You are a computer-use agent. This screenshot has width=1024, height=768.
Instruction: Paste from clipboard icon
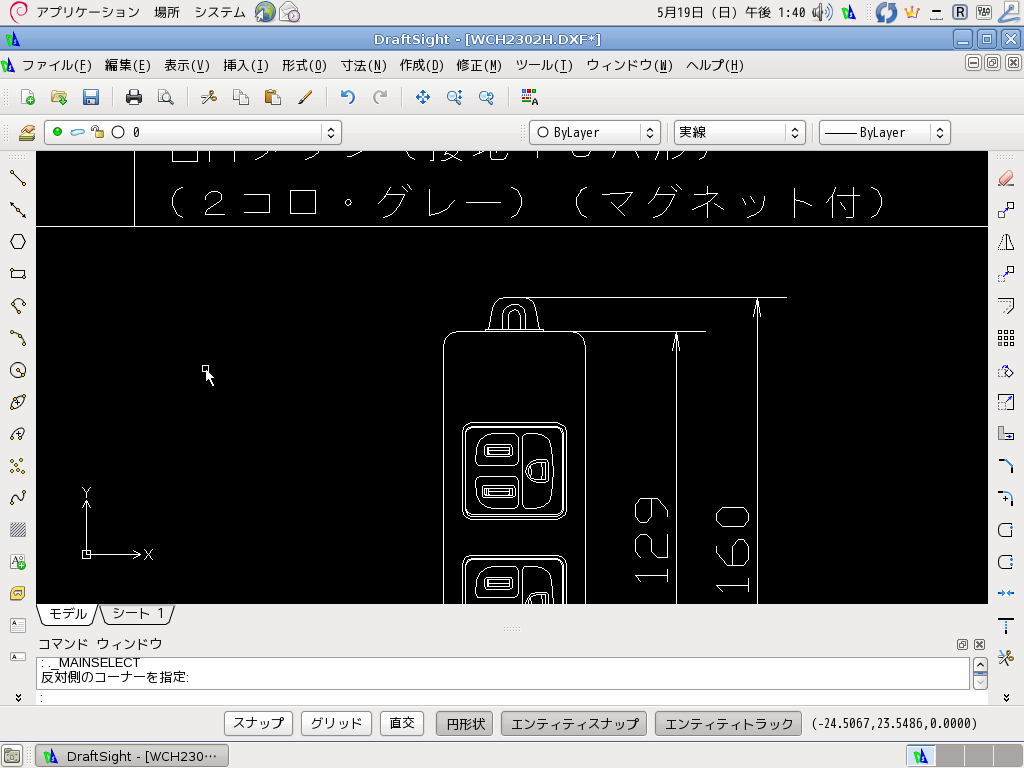point(272,97)
